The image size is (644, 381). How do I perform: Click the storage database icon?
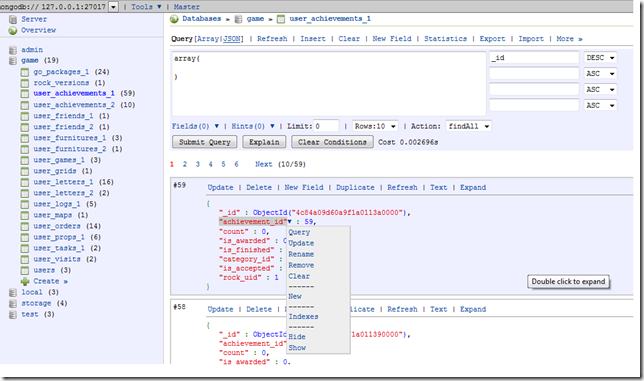[13, 304]
